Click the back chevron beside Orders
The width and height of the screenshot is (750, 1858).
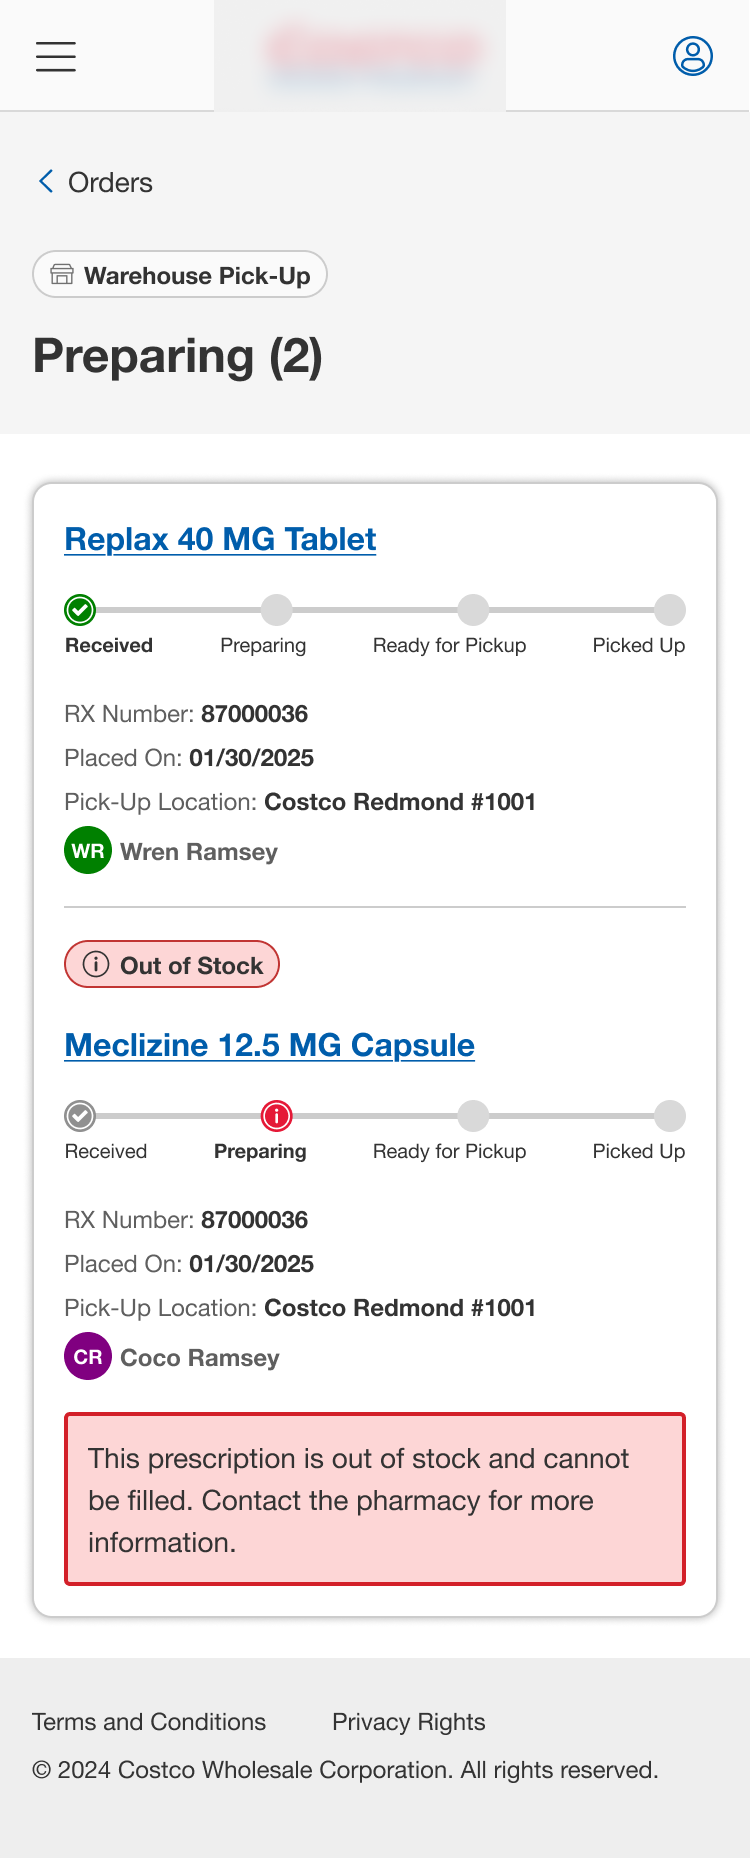46,181
